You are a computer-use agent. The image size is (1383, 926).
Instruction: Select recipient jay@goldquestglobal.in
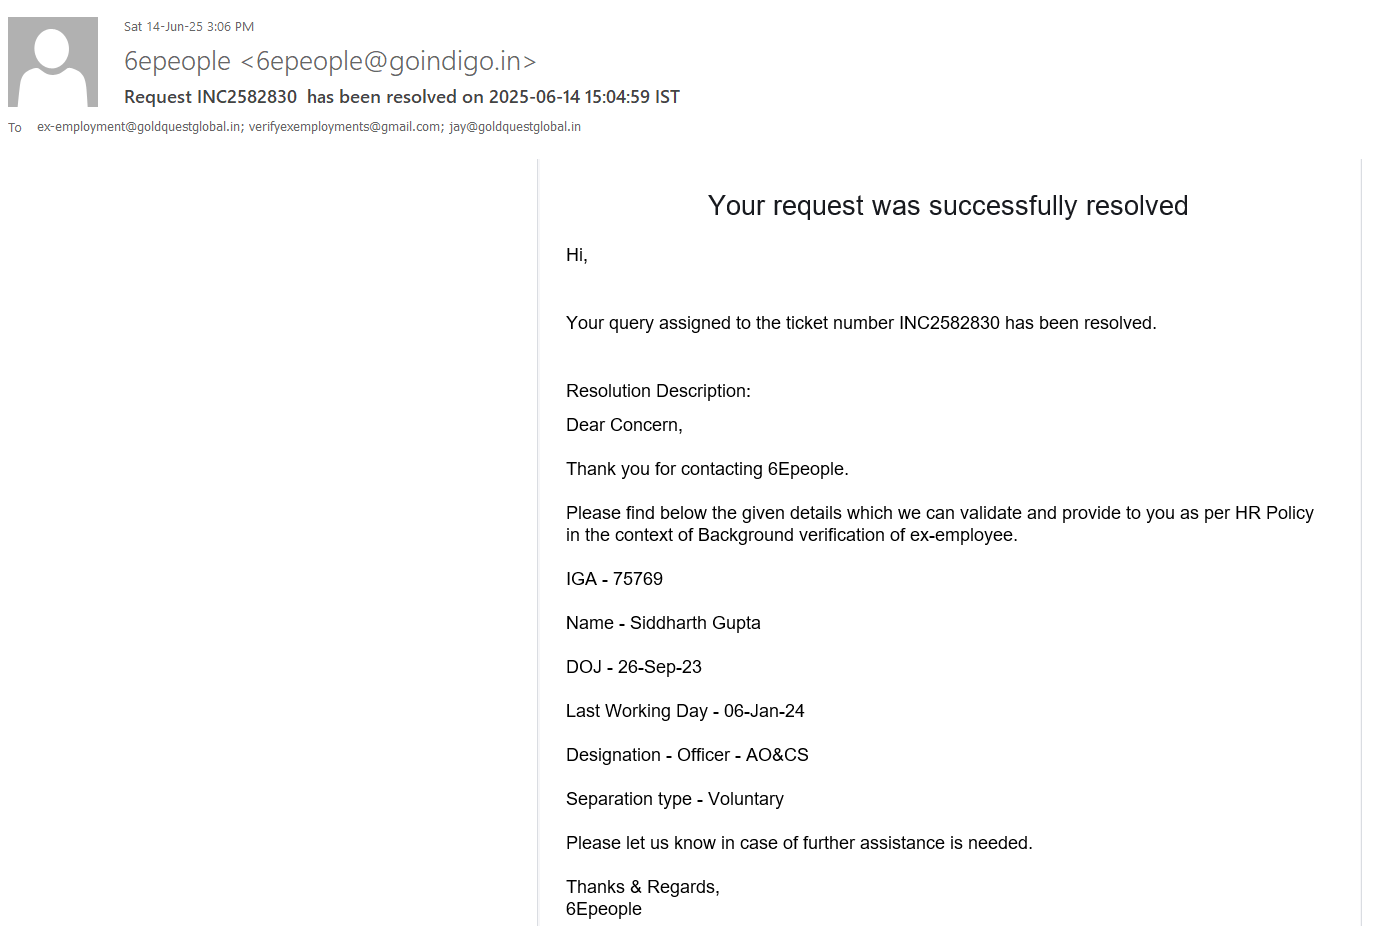point(515,127)
